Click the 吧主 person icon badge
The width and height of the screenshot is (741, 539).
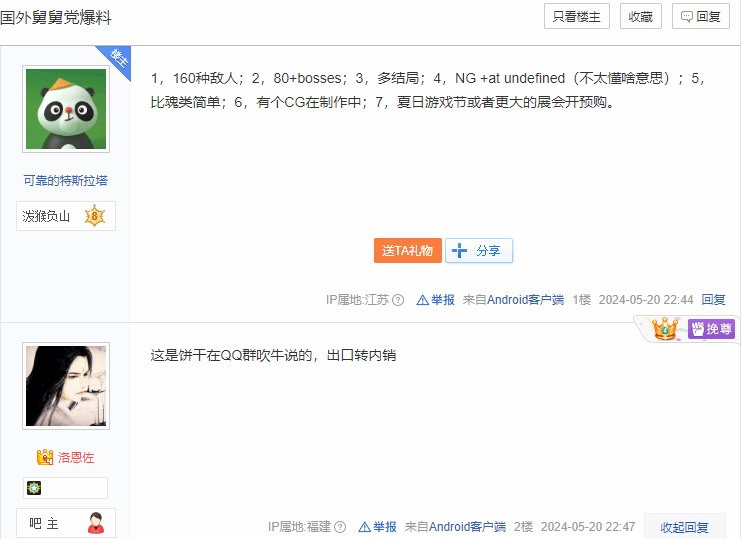96,523
